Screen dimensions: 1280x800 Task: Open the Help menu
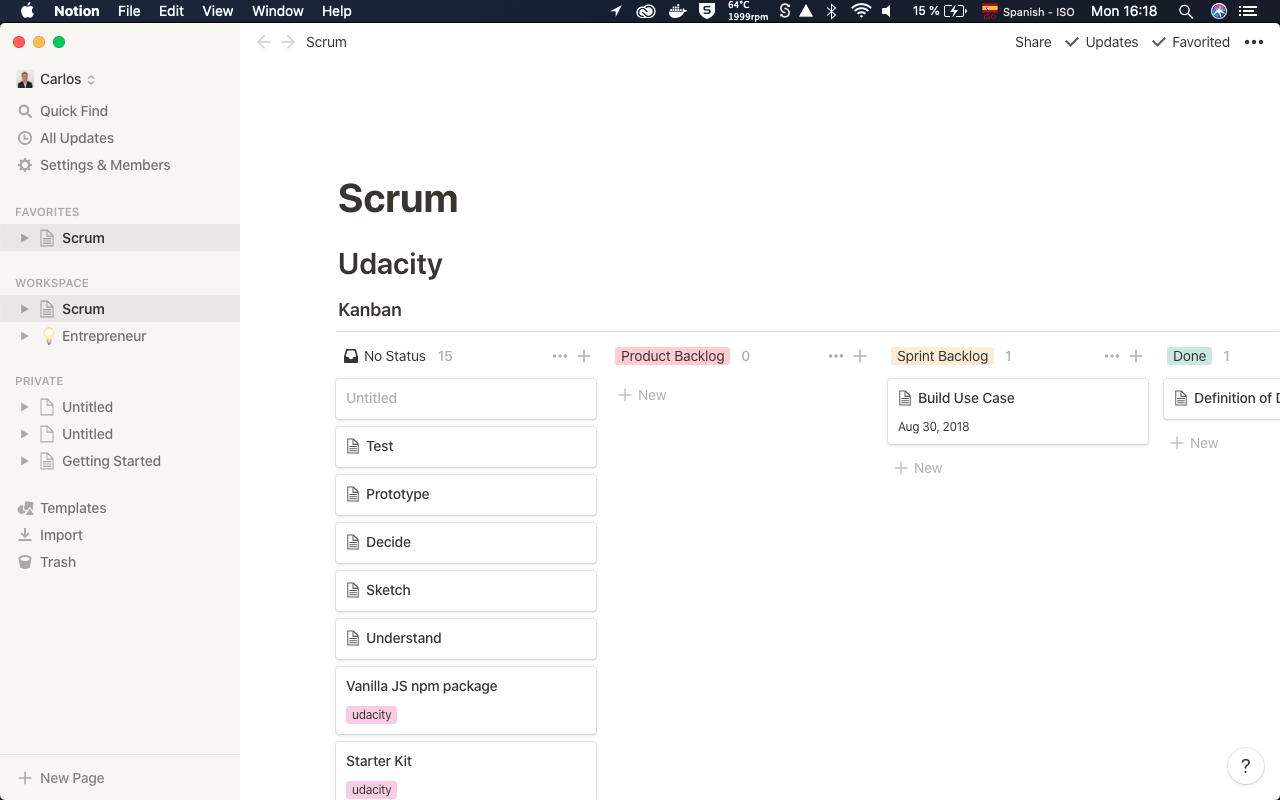(337, 11)
